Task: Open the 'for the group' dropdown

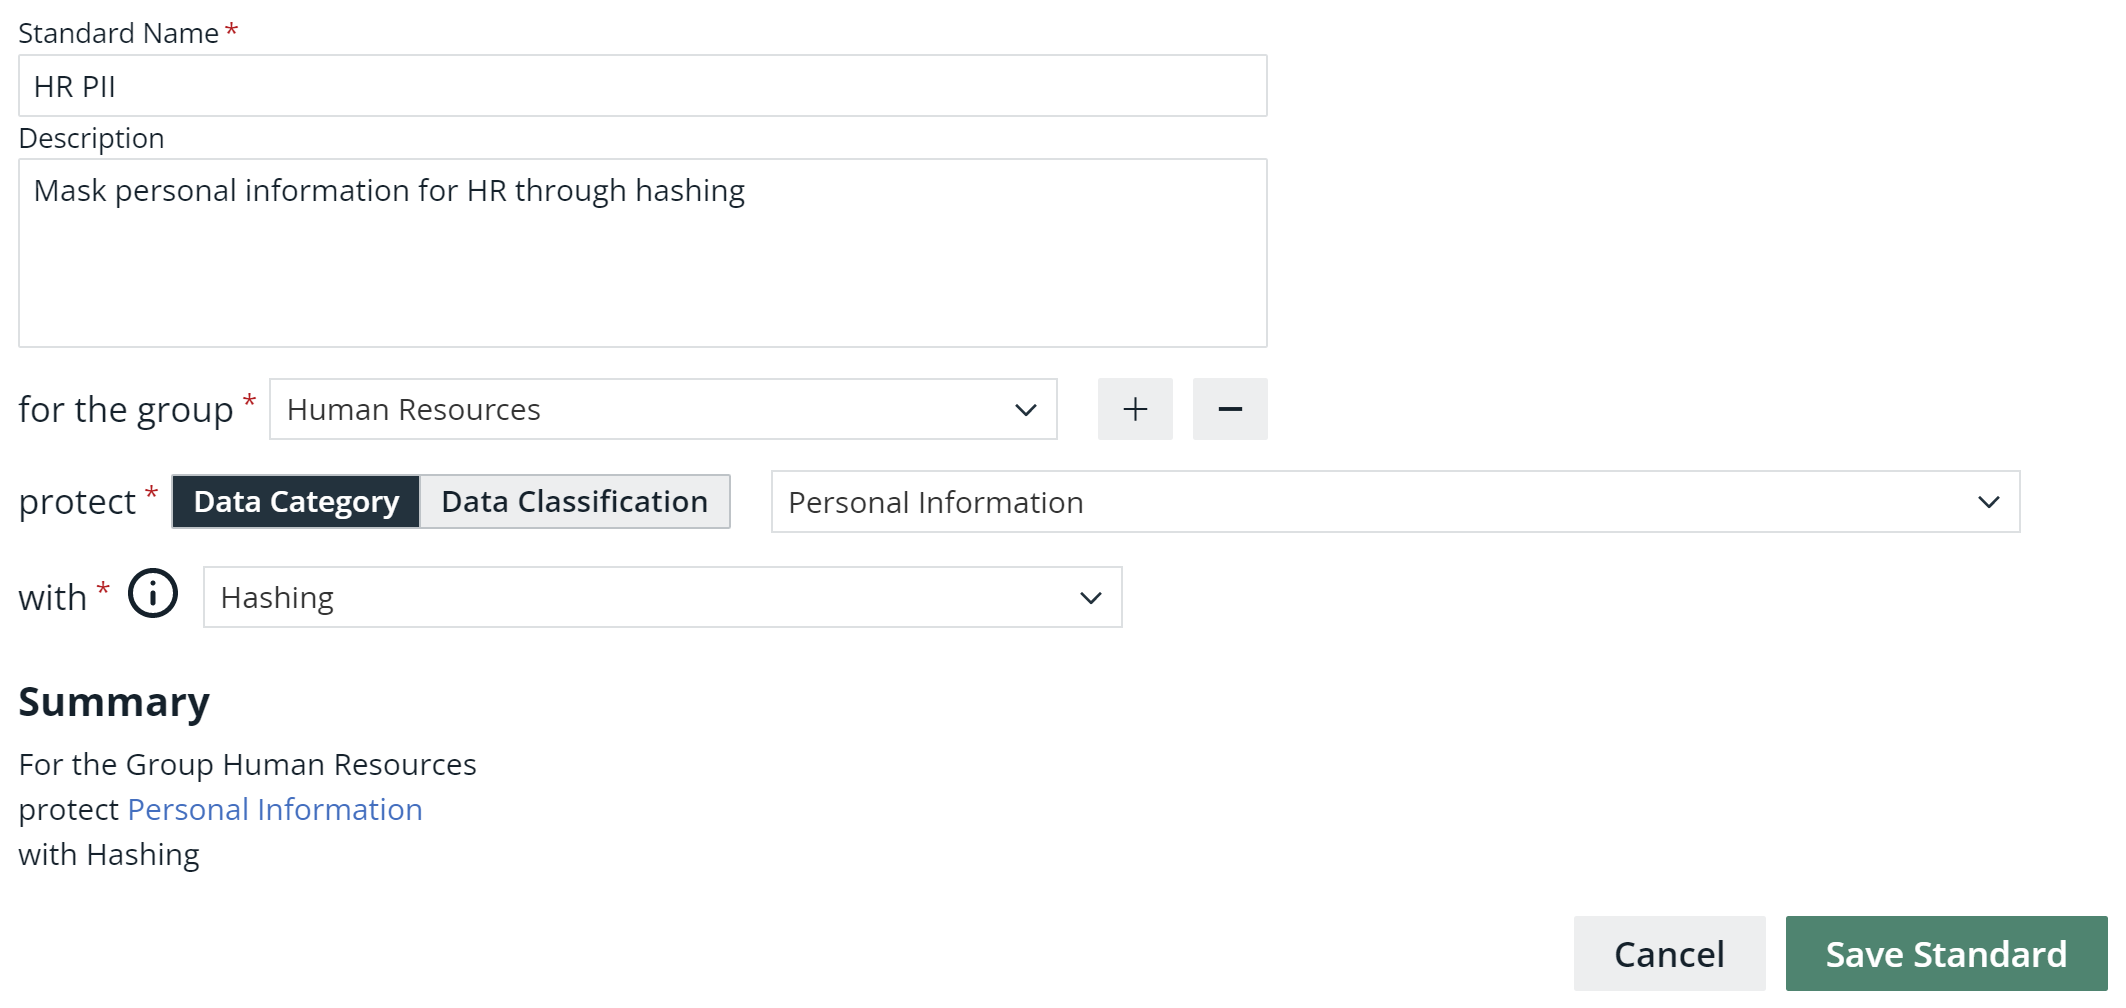Action: pos(662,409)
